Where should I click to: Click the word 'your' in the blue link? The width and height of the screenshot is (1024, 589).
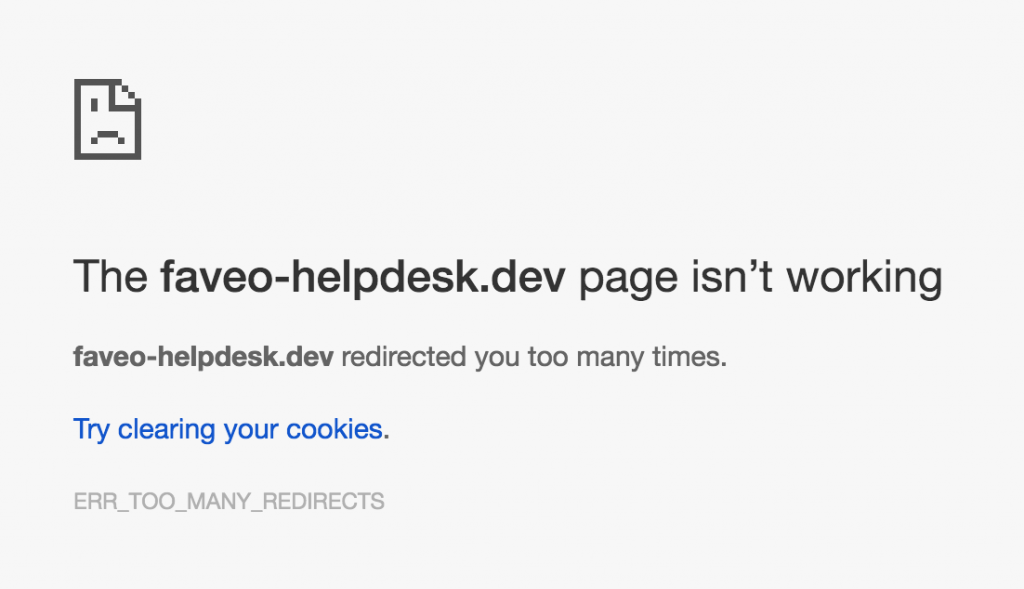(251, 430)
